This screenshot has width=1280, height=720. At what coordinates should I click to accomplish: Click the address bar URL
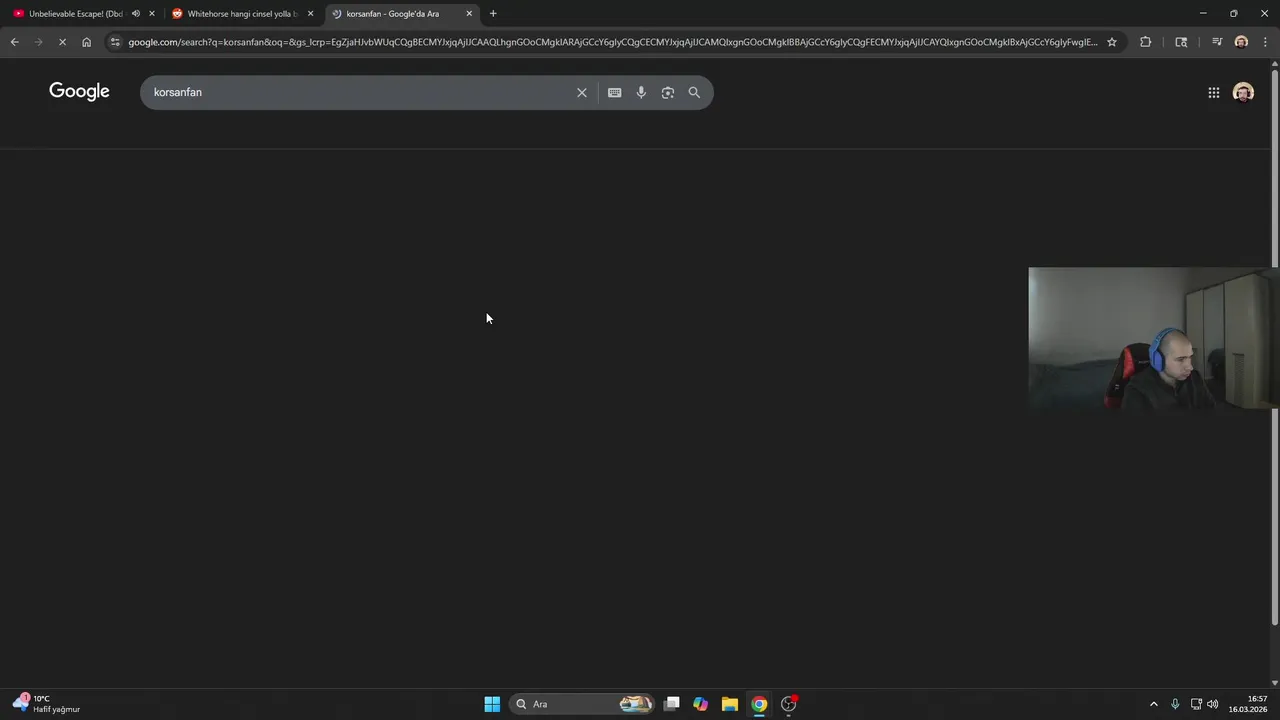612,42
